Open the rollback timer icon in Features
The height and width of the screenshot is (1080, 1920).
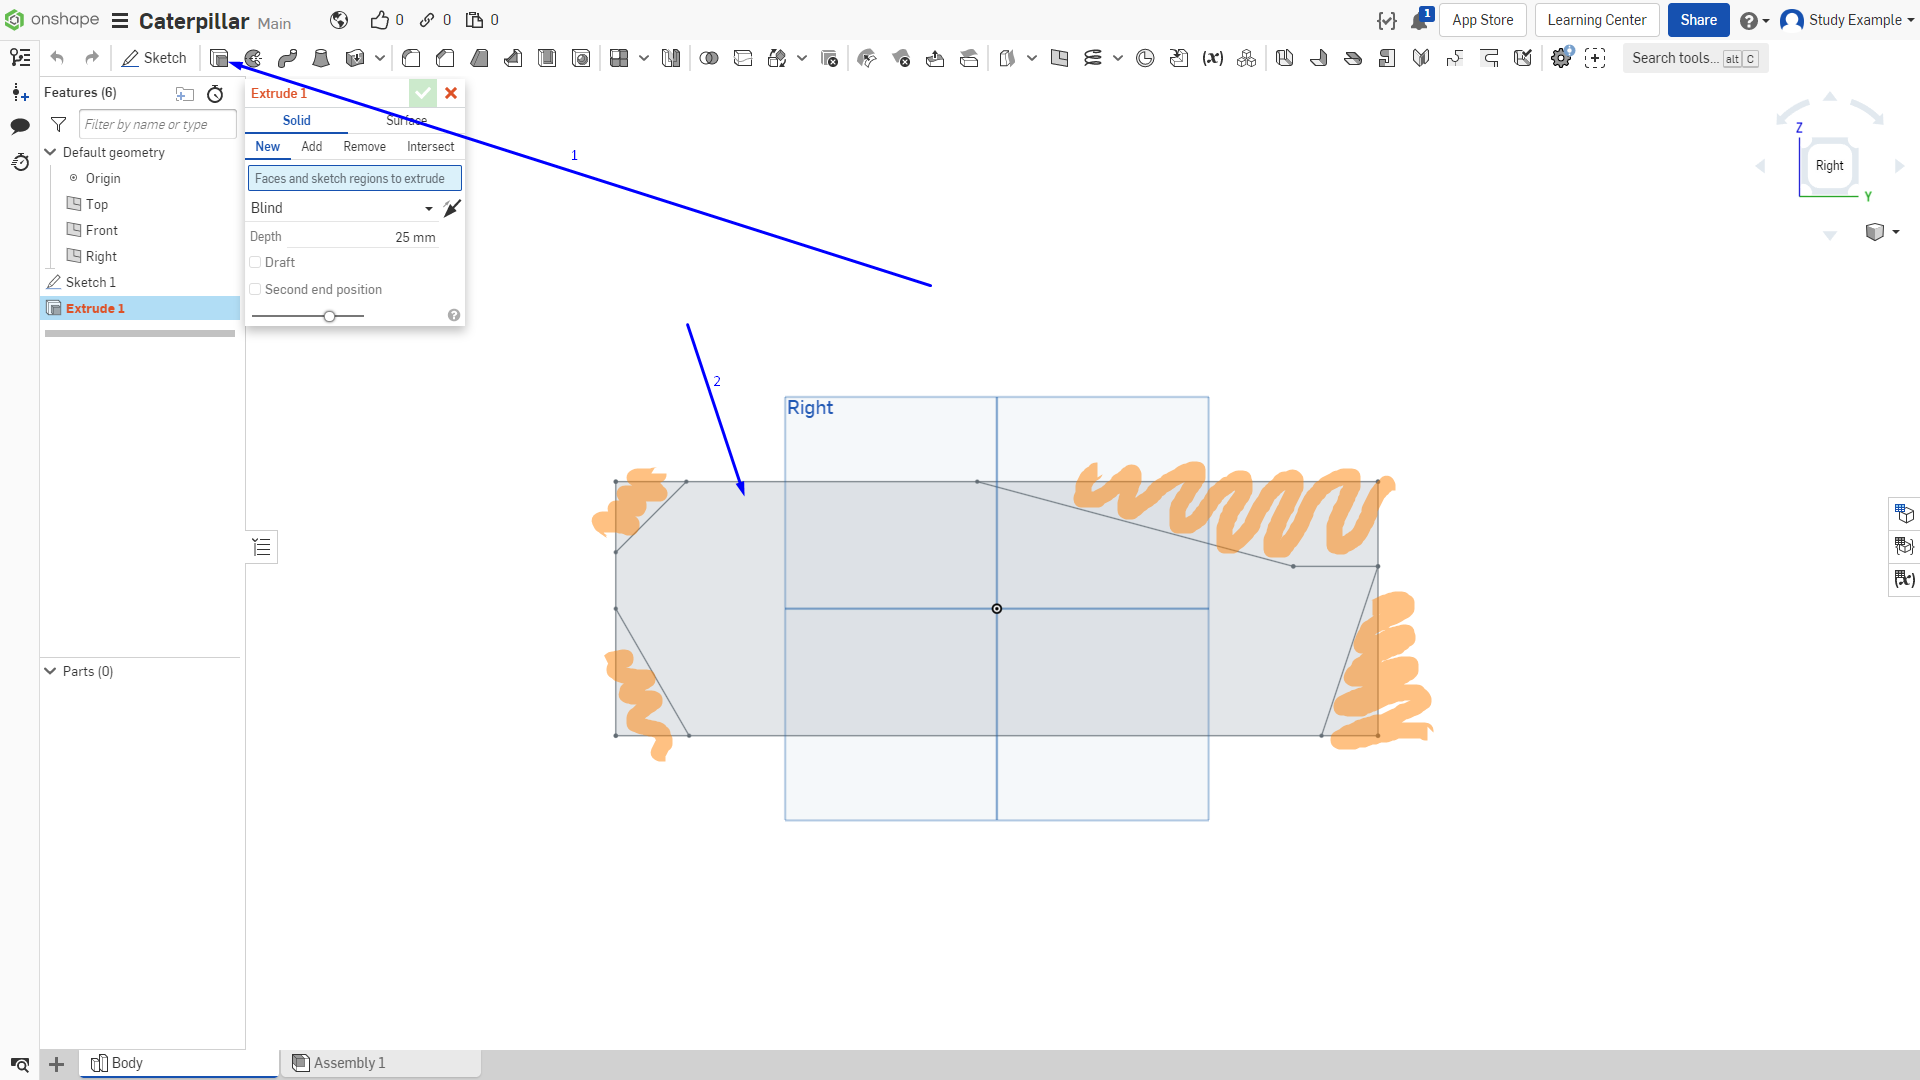215,94
